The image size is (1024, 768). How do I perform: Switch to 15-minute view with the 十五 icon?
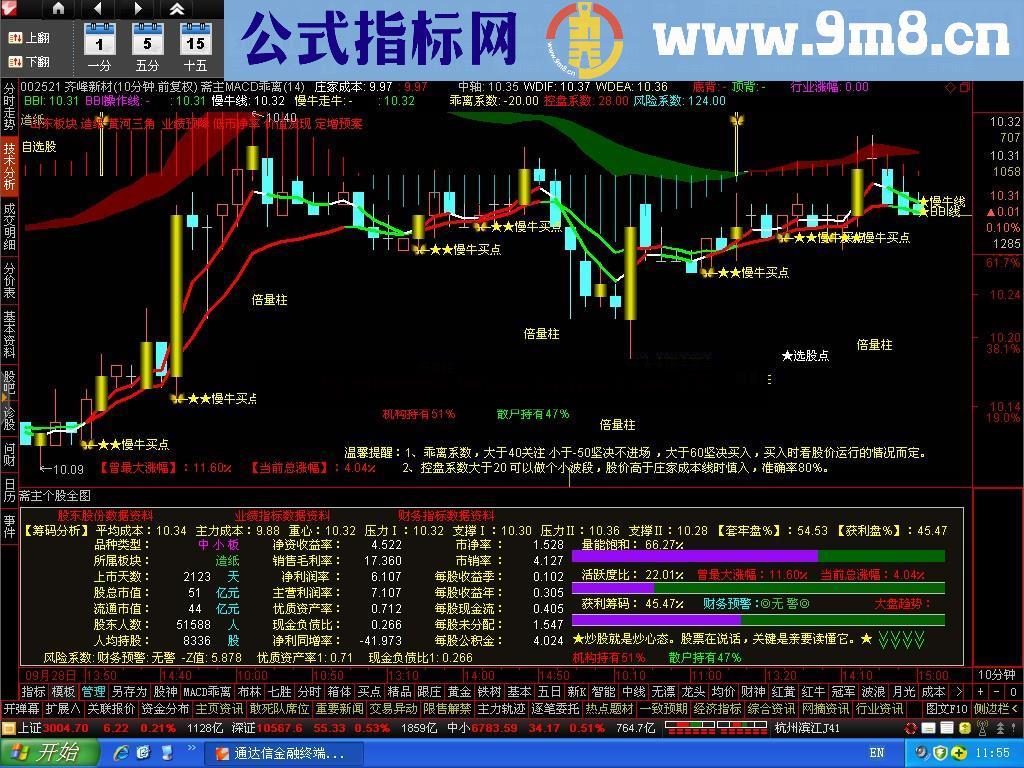(196, 40)
